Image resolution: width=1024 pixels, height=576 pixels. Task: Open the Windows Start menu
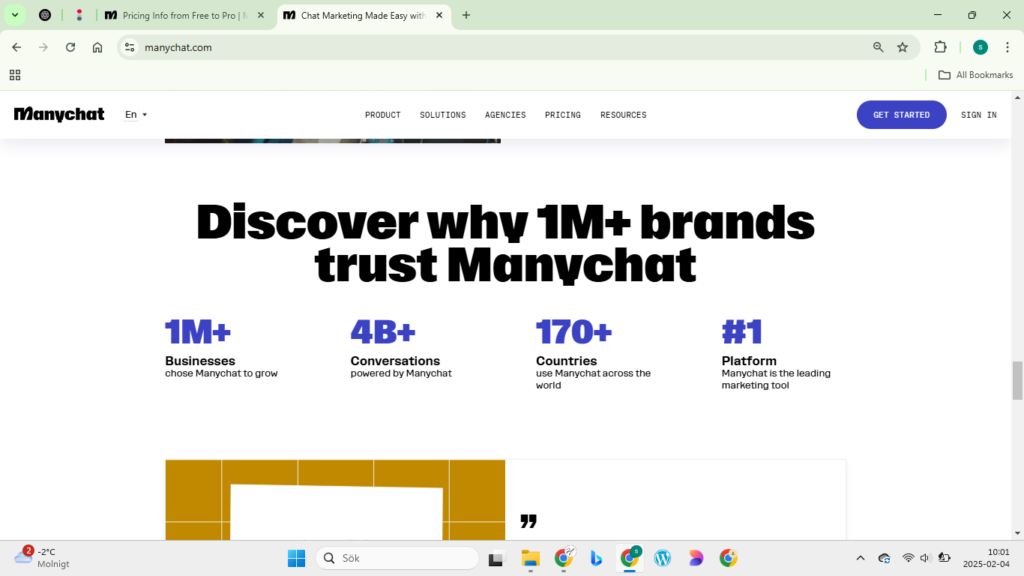click(x=296, y=558)
